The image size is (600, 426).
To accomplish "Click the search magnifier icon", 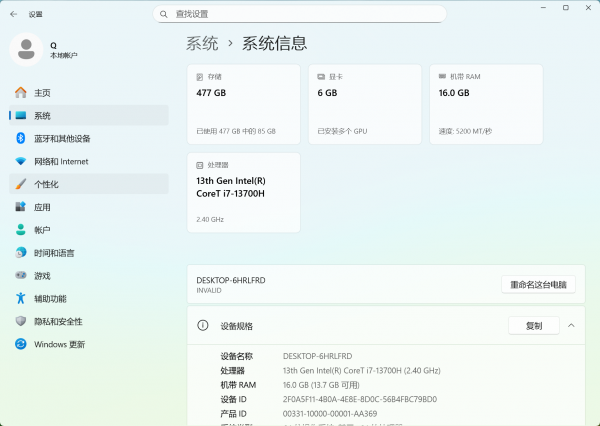I will tap(164, 14).
